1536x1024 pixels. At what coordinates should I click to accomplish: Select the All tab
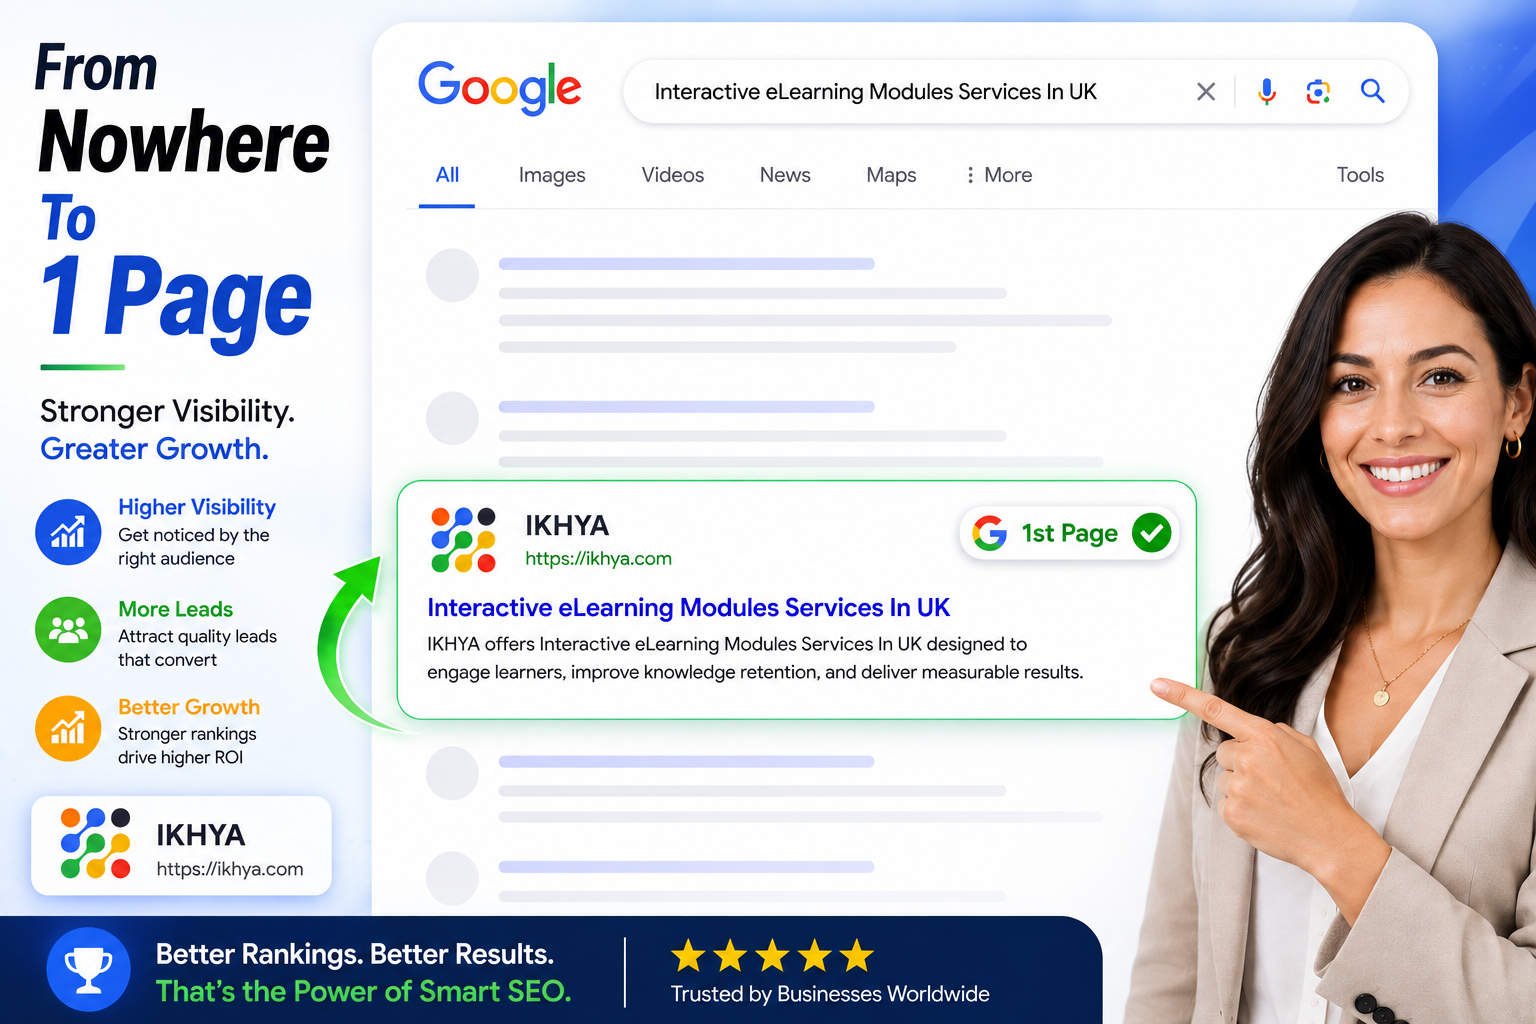447,175
